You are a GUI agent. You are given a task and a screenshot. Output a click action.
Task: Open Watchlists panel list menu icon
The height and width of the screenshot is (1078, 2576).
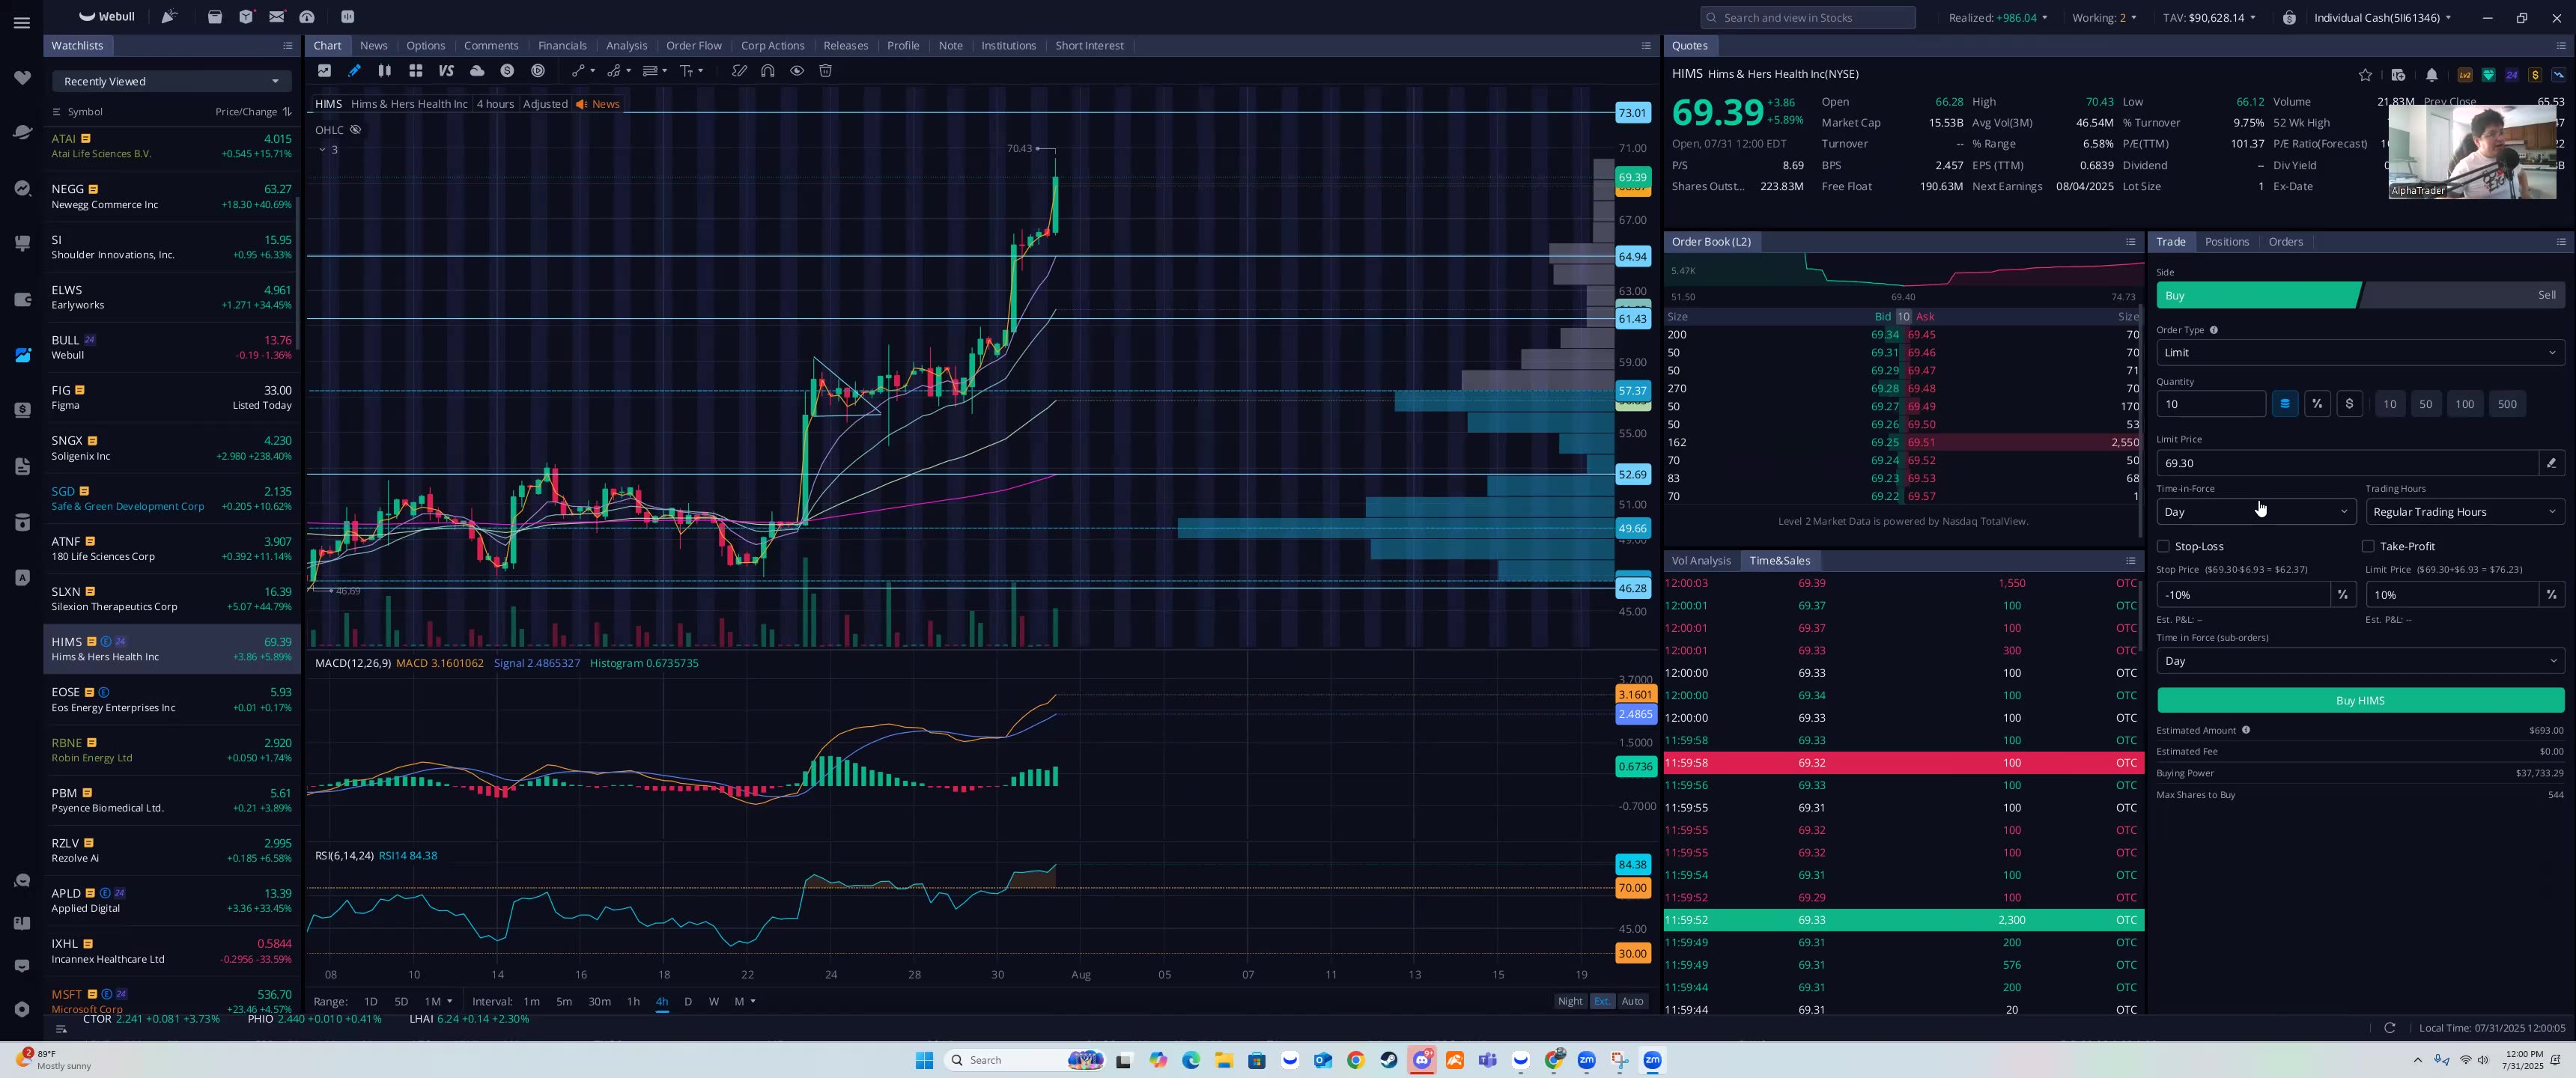point(288,46)
